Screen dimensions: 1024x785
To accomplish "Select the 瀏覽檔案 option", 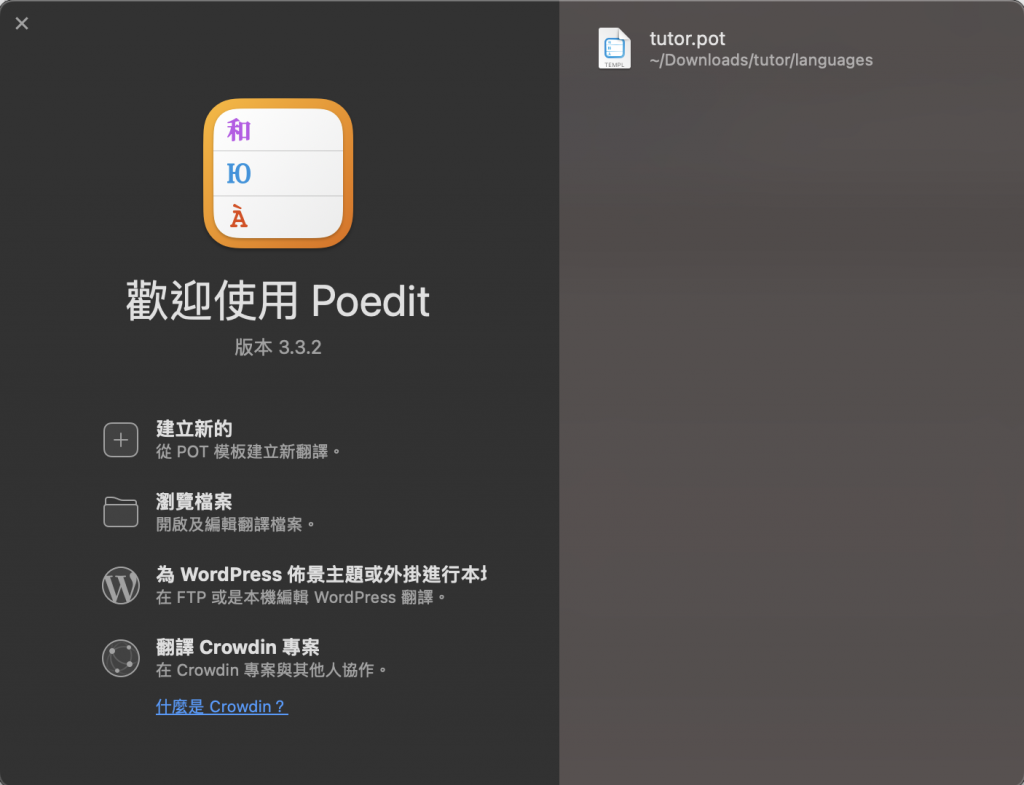I will pos(194,502).
